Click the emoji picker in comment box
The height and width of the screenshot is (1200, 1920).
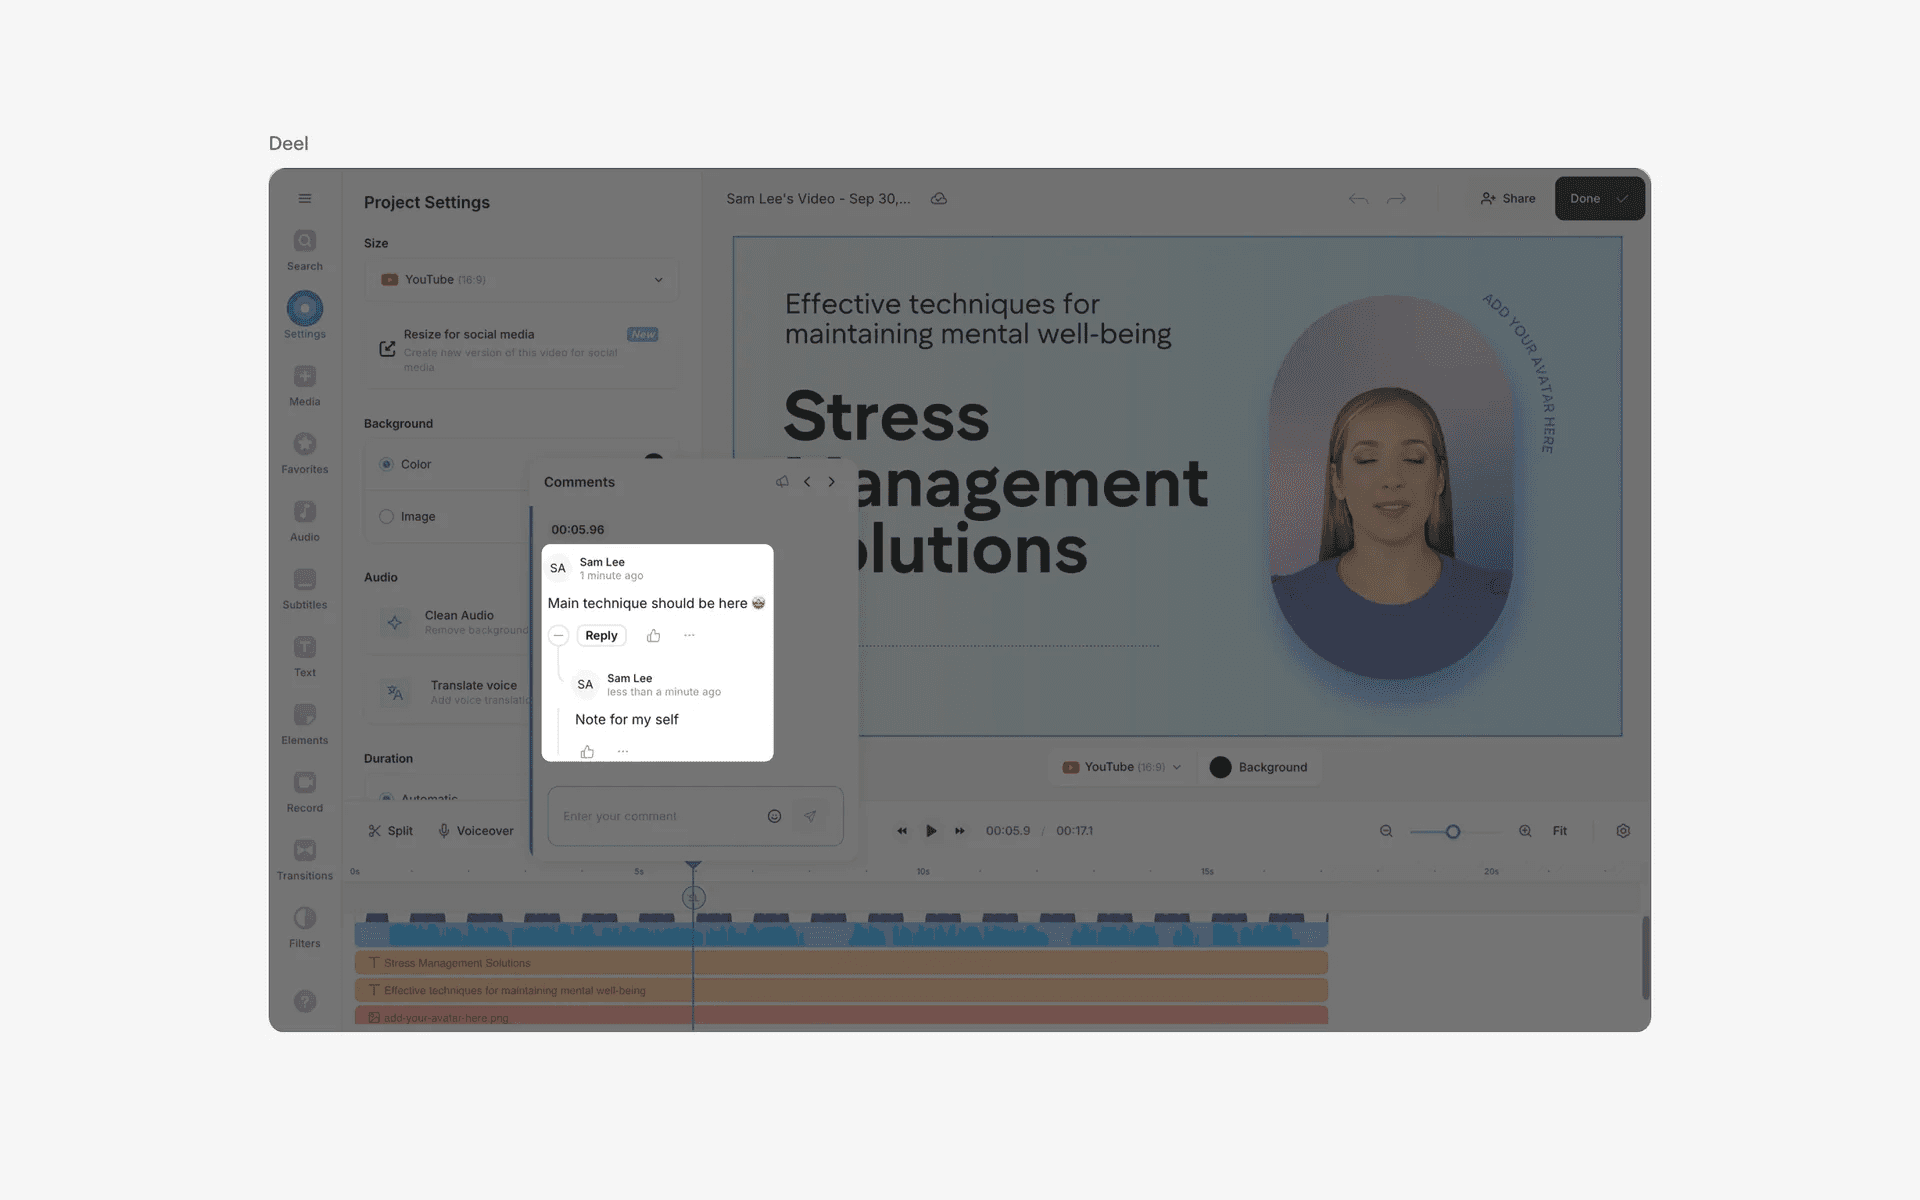774,816
